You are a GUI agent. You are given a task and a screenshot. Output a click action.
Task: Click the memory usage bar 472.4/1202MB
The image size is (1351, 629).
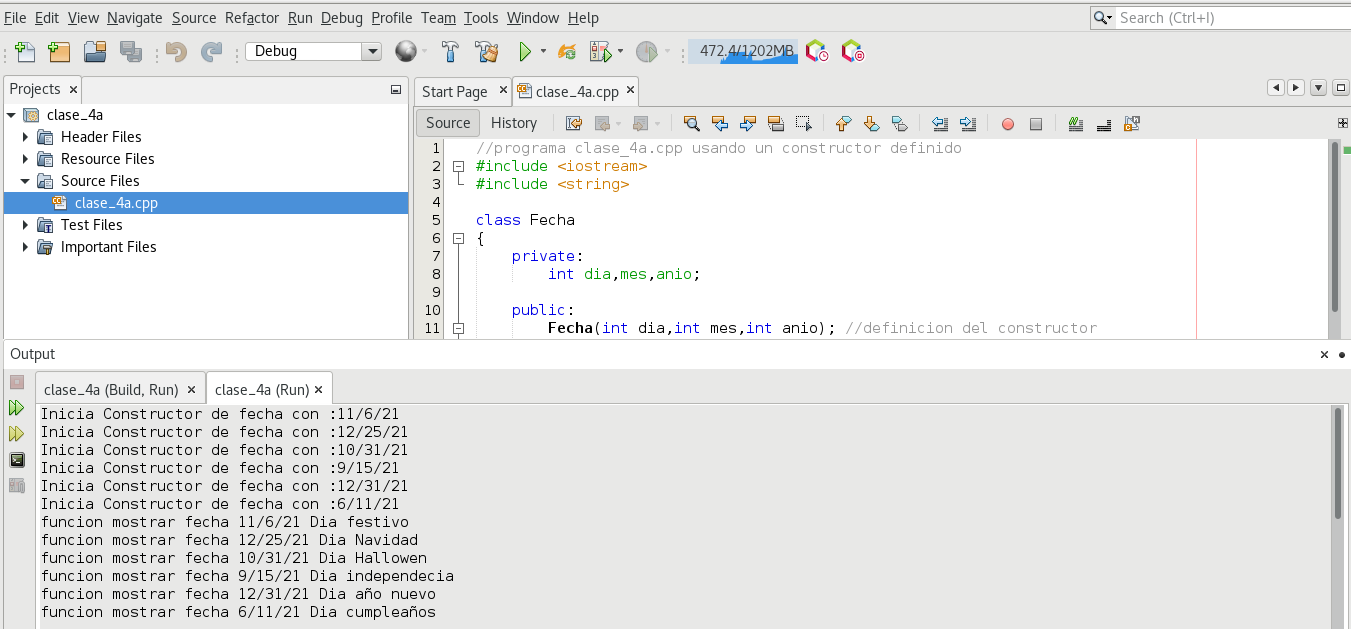pos(743,52)
